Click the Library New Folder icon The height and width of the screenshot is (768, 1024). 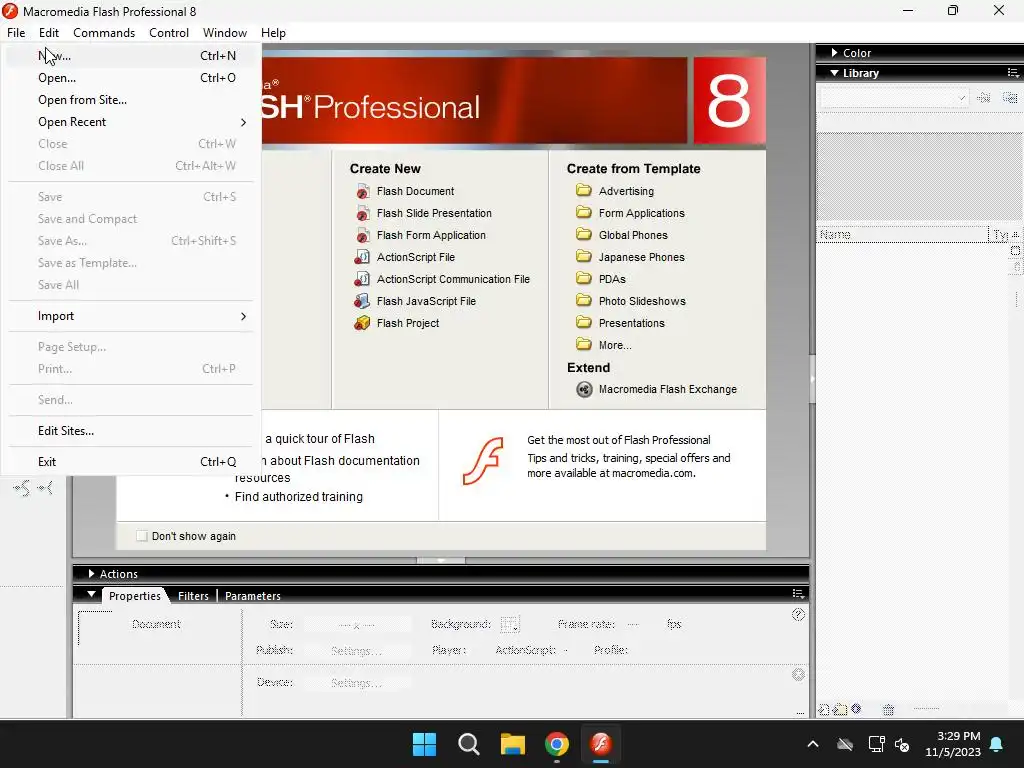[840, 709]
